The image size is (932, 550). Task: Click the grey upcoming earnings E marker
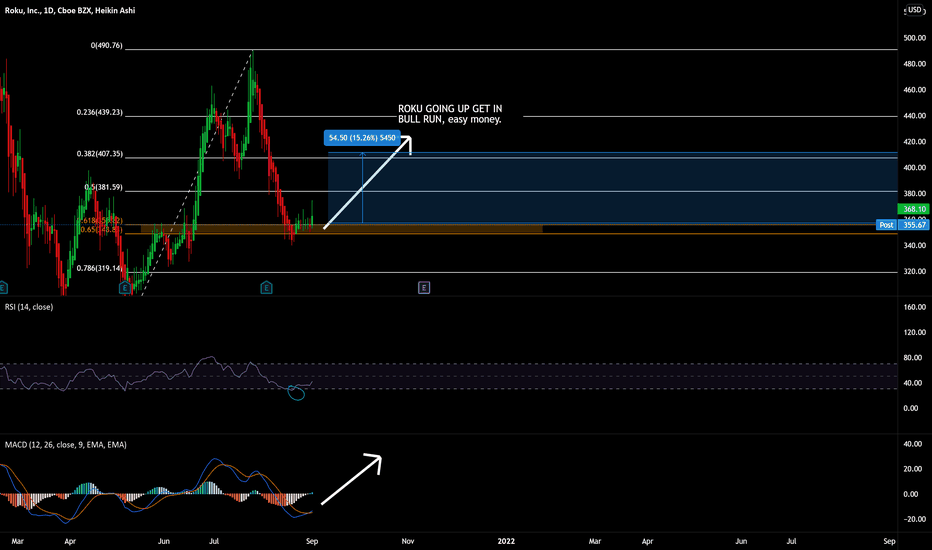[424, 288]
